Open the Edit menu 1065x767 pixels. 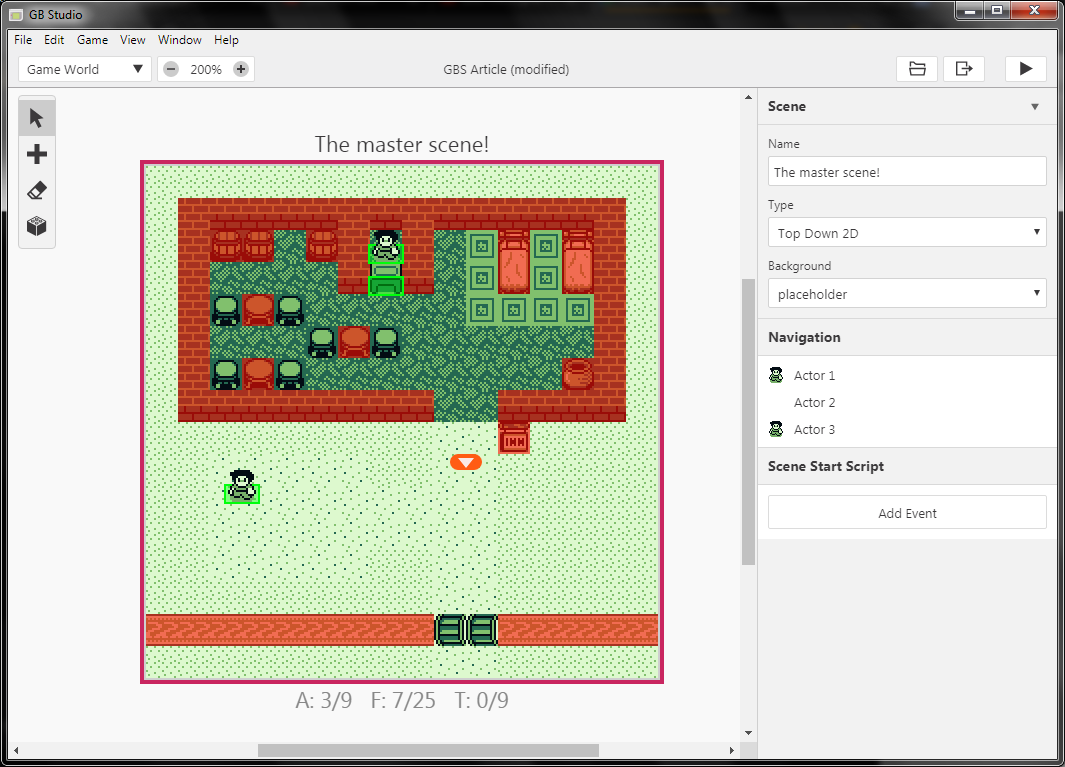click(x=54, y=40)
